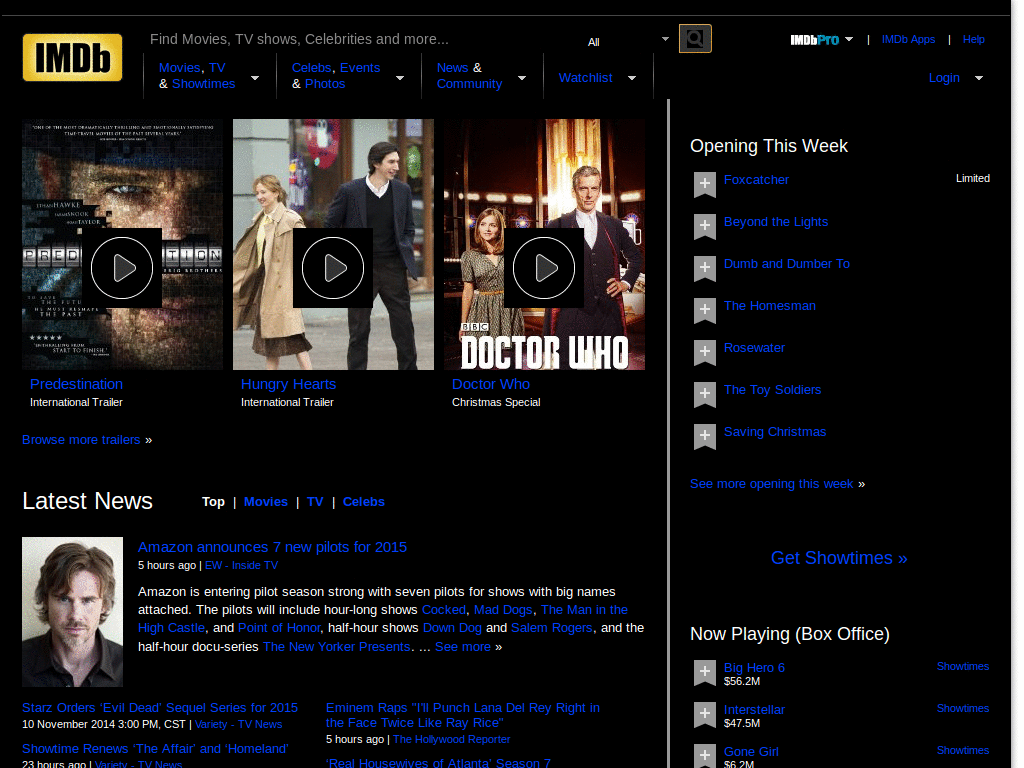
Task: Open the search category All dropdown
Action: 627,41
